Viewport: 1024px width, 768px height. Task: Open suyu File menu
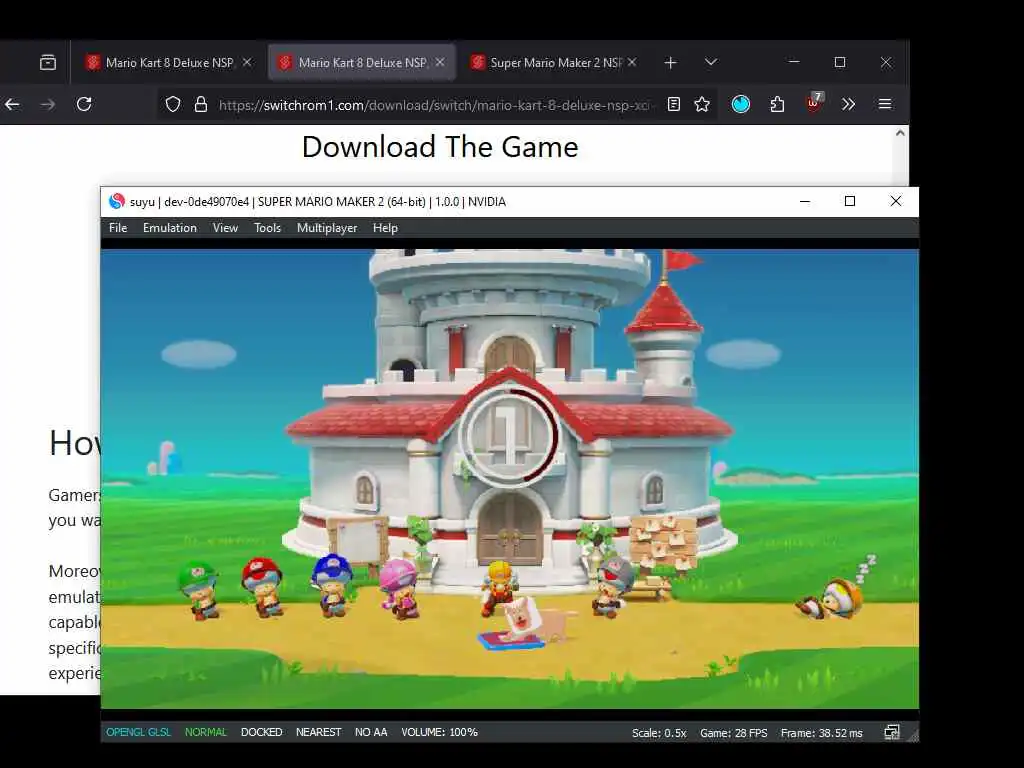pyautogui.click(x=118, y=228)
